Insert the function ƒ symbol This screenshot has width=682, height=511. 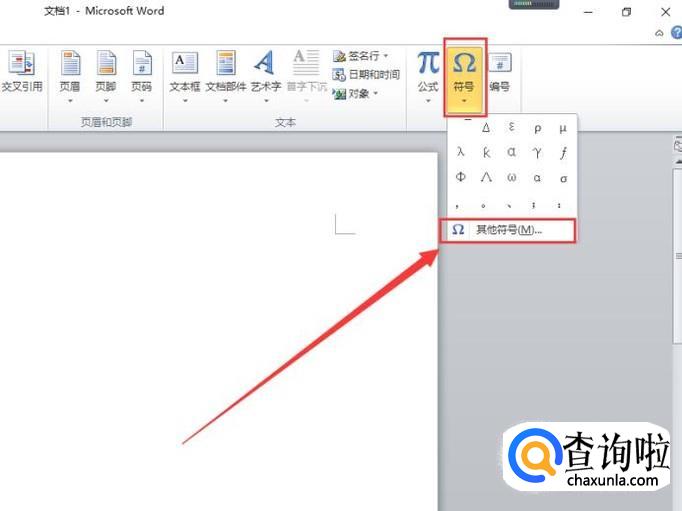coord(563,153)
